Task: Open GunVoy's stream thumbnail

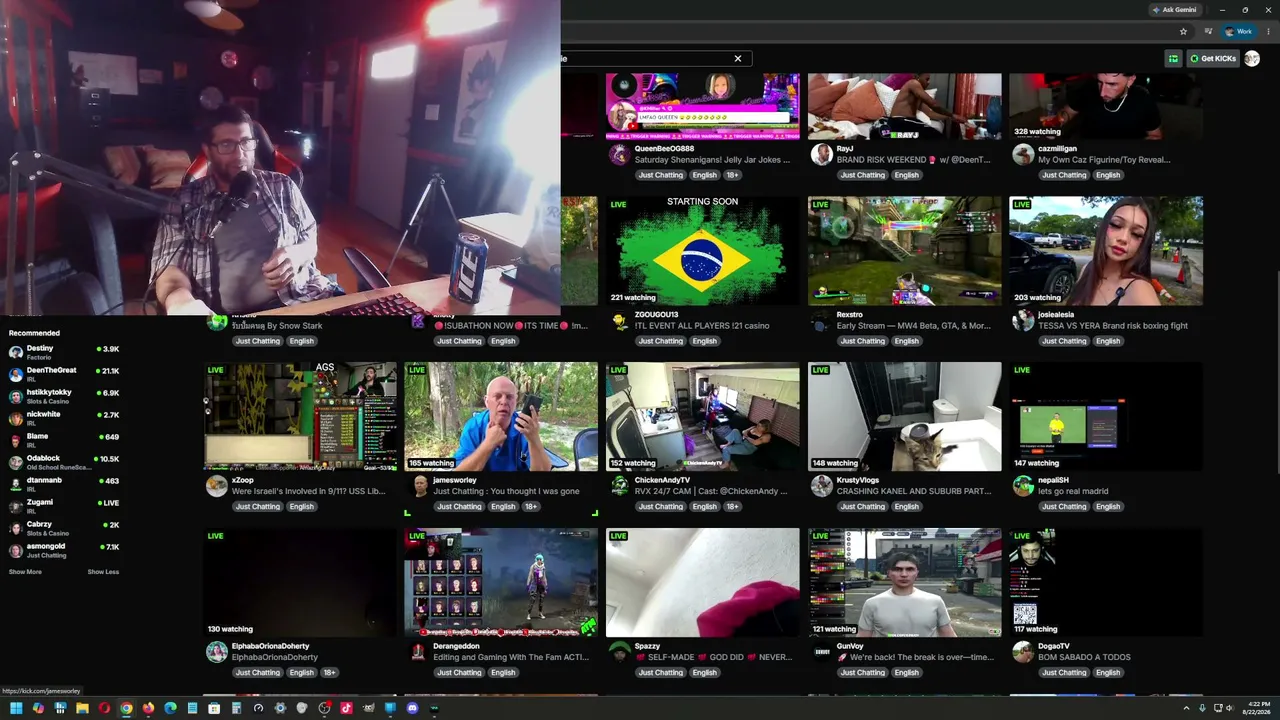Action: 904,583
